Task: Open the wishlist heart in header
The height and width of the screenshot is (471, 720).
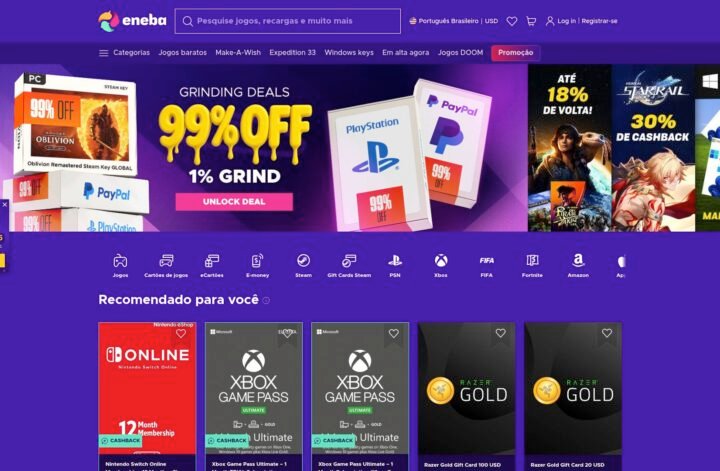Action: (x=512, y=21)
